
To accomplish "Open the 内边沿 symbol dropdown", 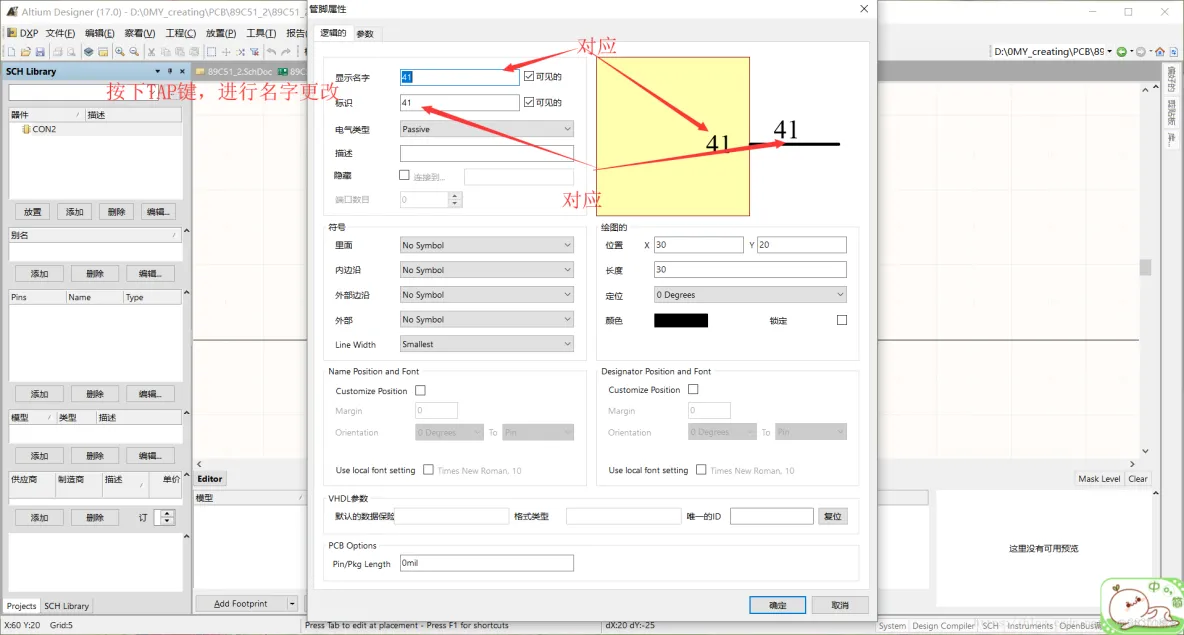I will pos(486,270).
